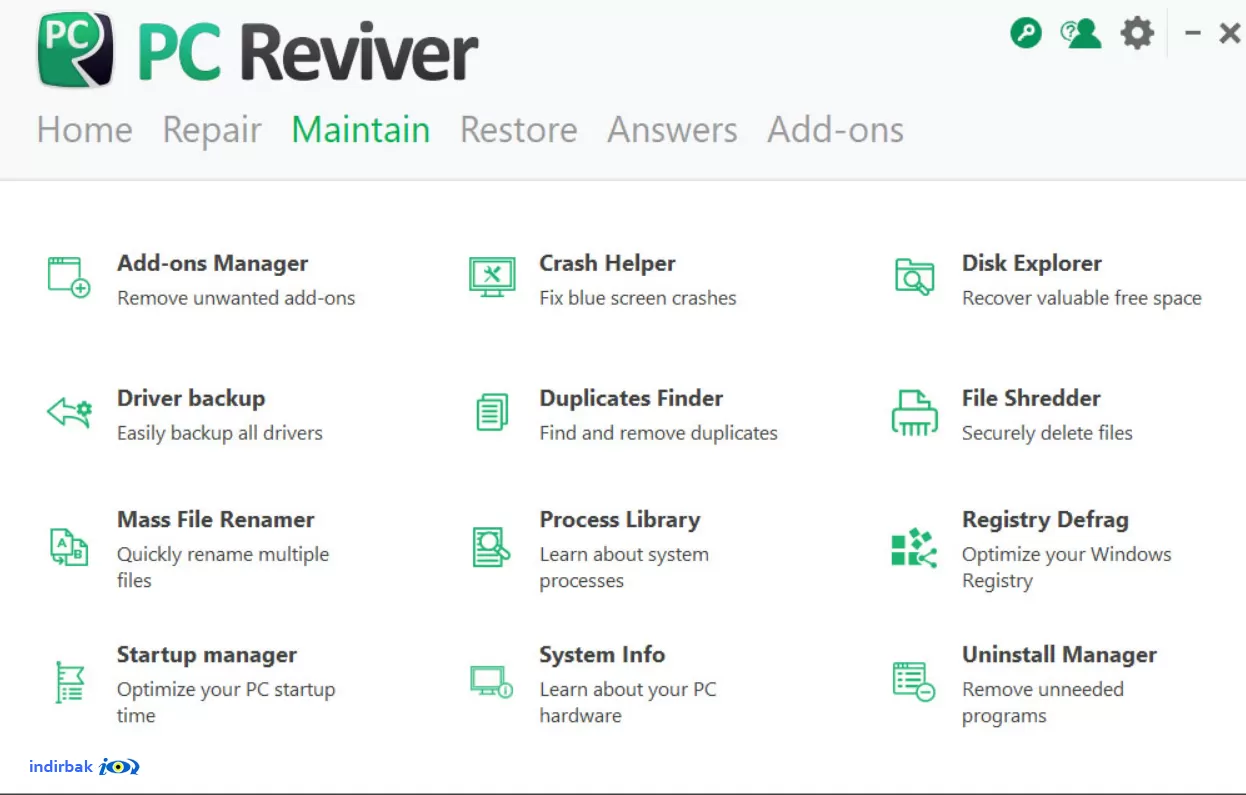Viewport: 1246px width, 795px height.
Task: Switch to the Repair tab
Action: (212, 130)
